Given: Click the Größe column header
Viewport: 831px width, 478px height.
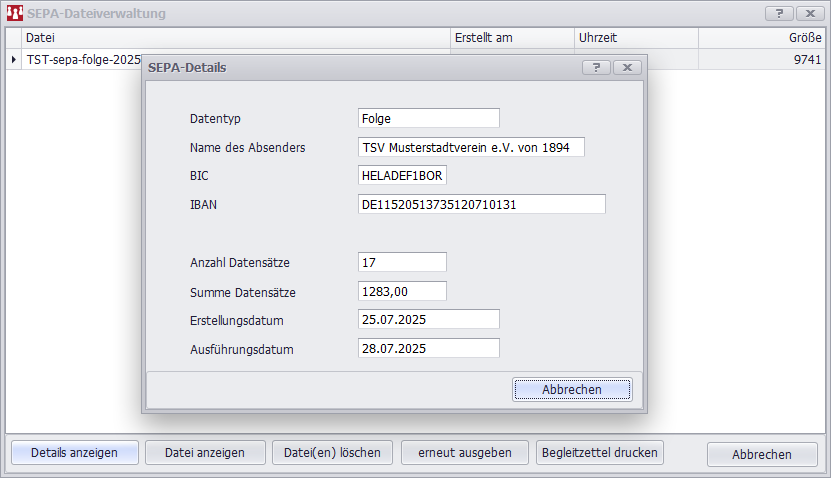Looking at the screenshot, I should (763, 38).
